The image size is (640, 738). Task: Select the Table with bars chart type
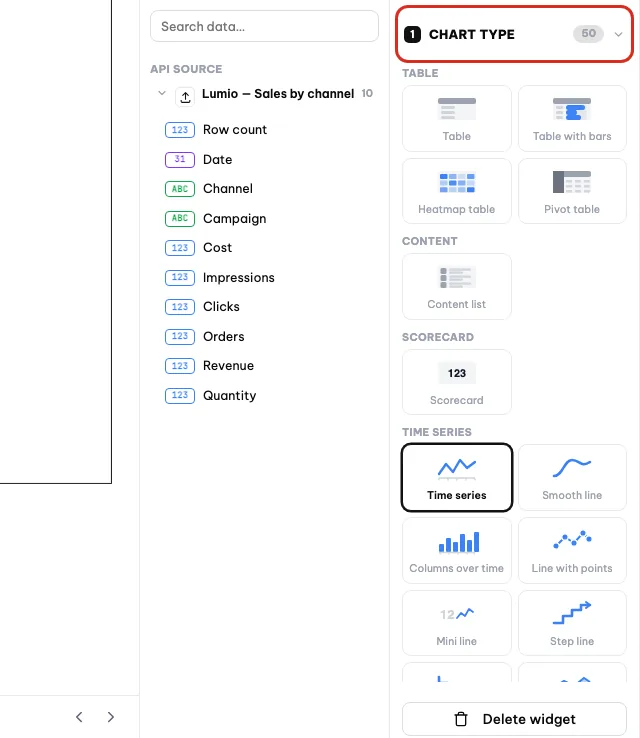(572, 119)
